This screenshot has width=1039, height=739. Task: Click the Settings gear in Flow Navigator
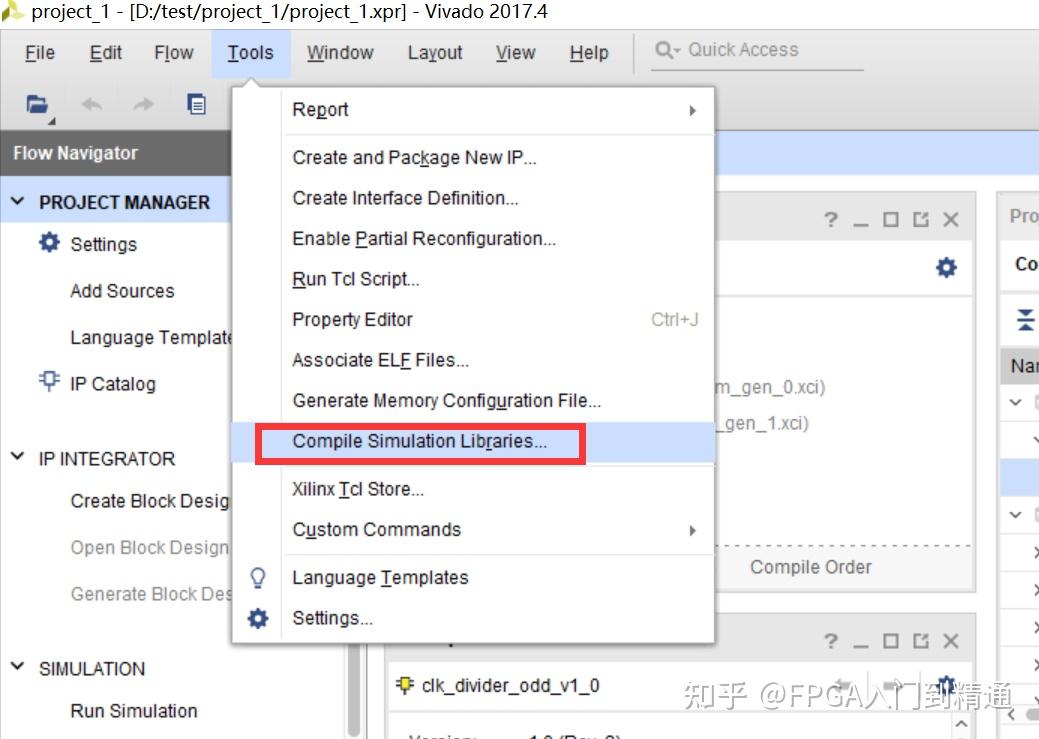49,243
